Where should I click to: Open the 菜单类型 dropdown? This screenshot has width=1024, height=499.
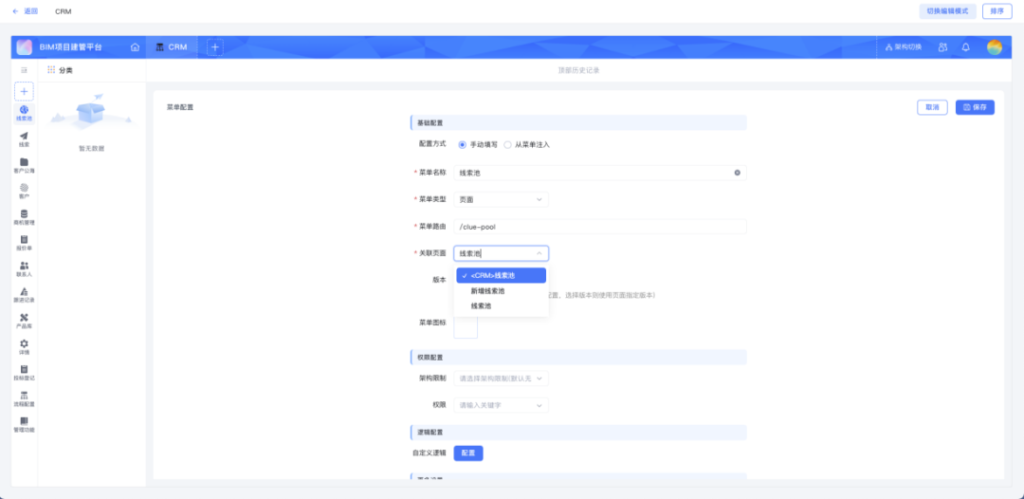pyautogui.click(x=501, y=199)
